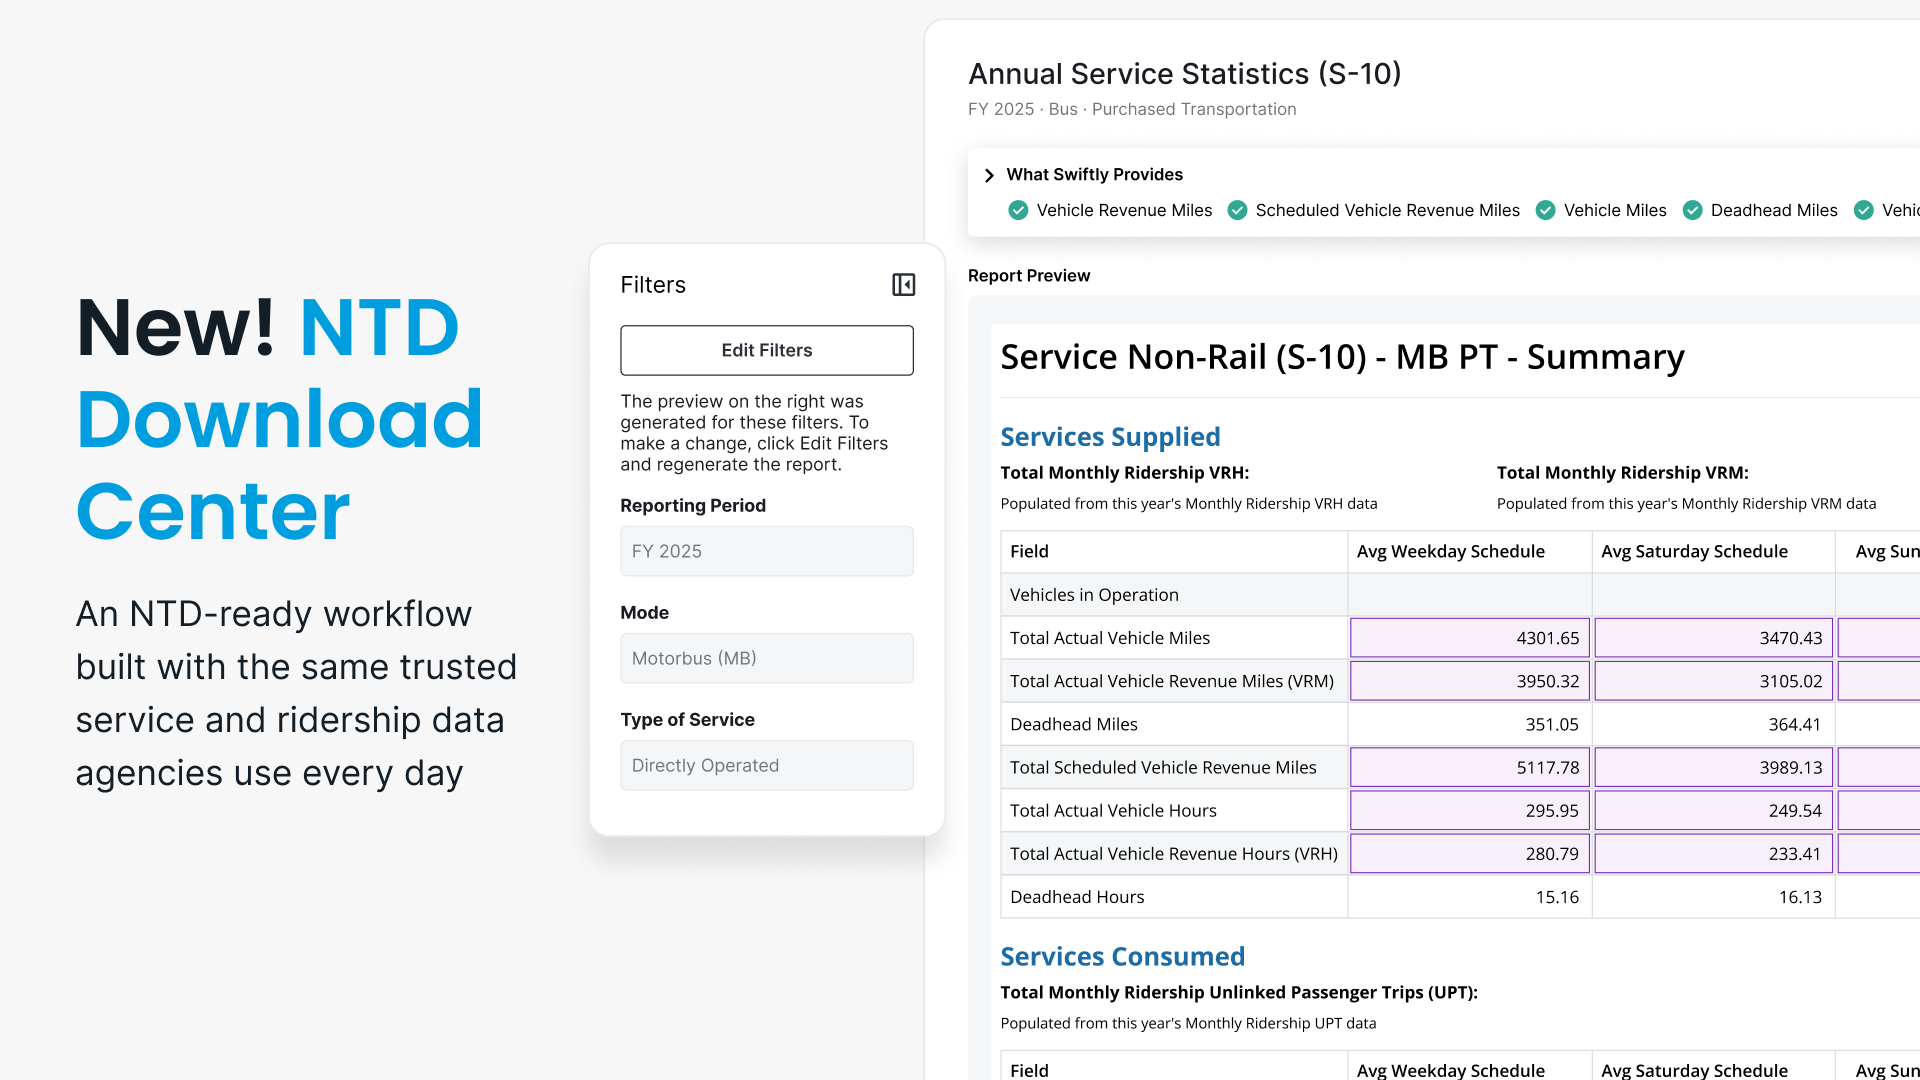
Task: Open the Reporting Period FY 2025 field
Action: pos(767,551)
